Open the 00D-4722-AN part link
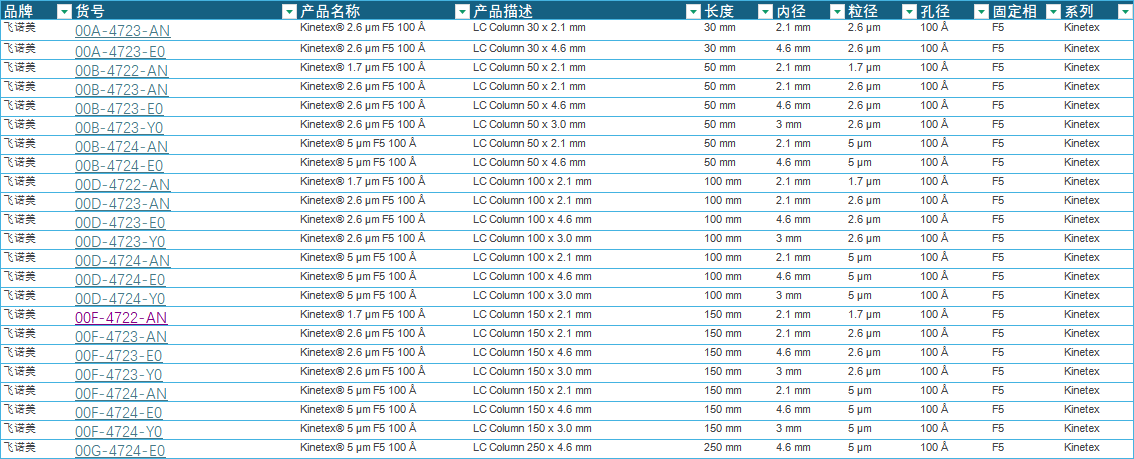 [x=122, y=184]
